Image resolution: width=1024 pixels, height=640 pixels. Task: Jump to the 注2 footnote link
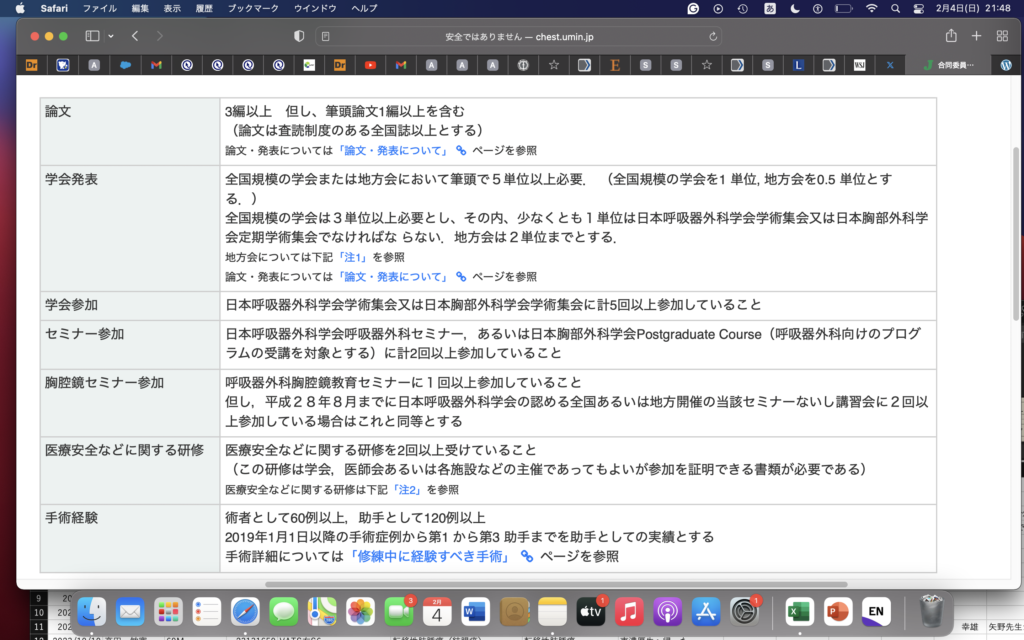[408, 490]
